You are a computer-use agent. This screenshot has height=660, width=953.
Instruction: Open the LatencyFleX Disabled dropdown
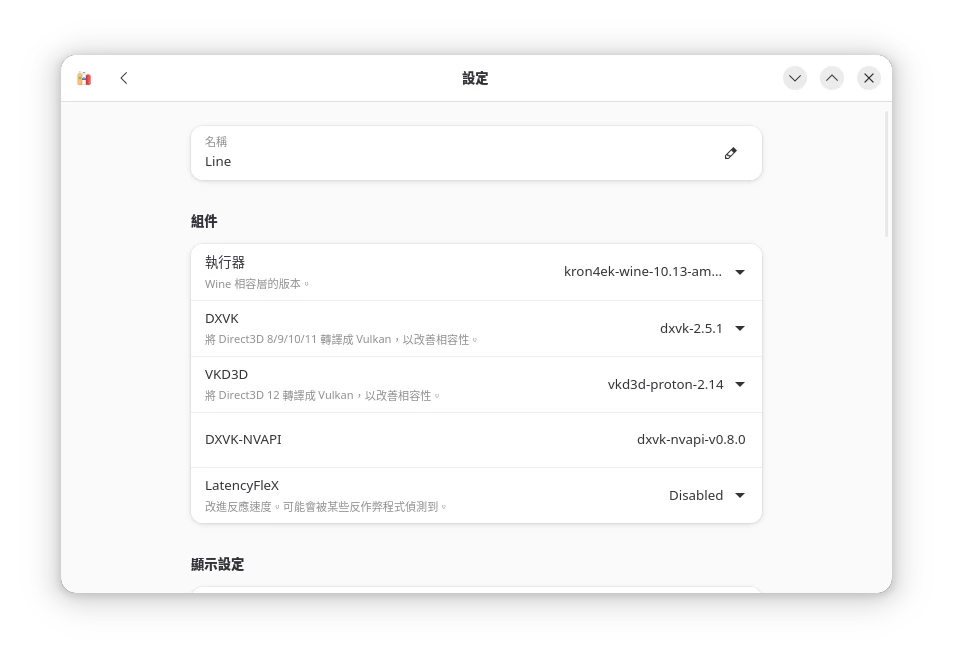pos(706,495)
